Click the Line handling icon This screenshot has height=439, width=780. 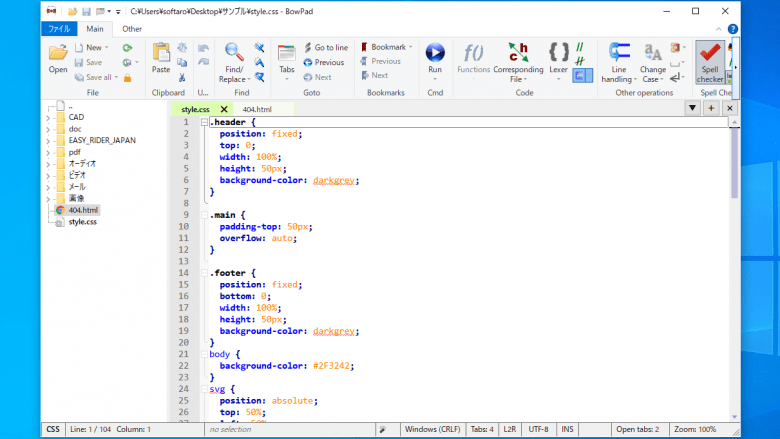pyautogui.click(x=619, y=52)
